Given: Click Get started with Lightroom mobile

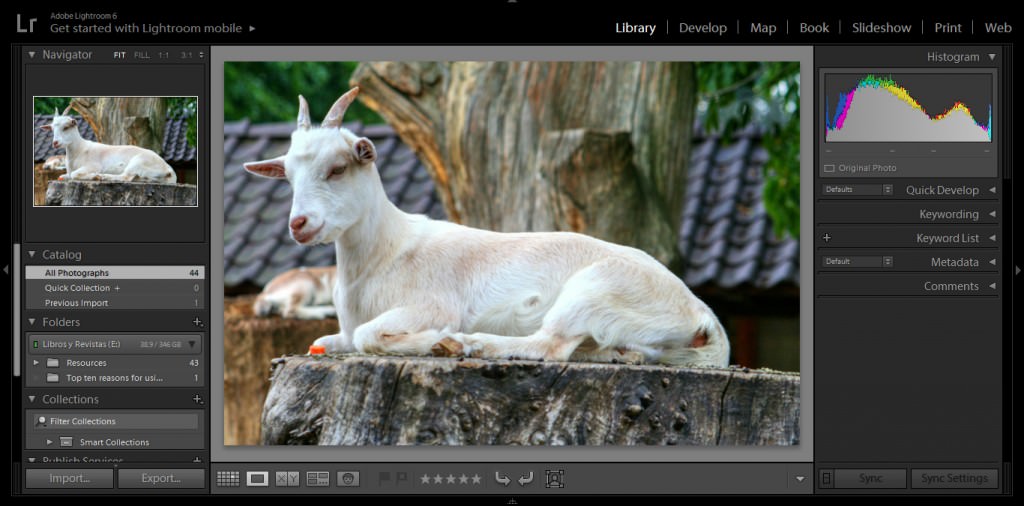Looking at the screenshot, I should 146,29.
